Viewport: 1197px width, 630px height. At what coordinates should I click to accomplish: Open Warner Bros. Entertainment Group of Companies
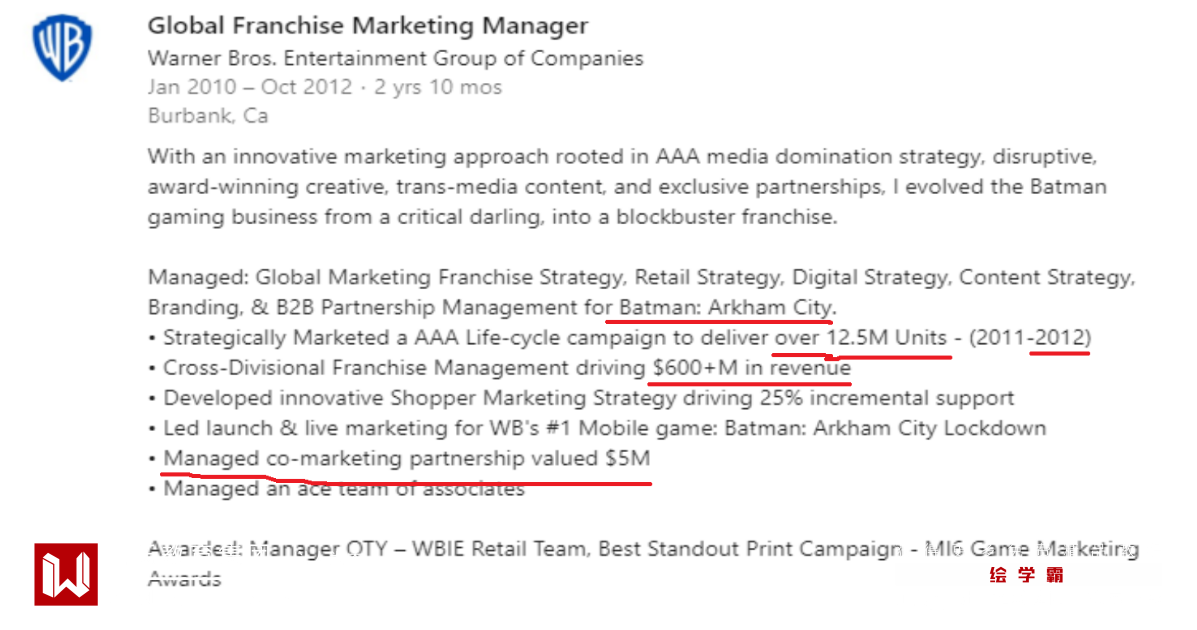coord(395,58)
